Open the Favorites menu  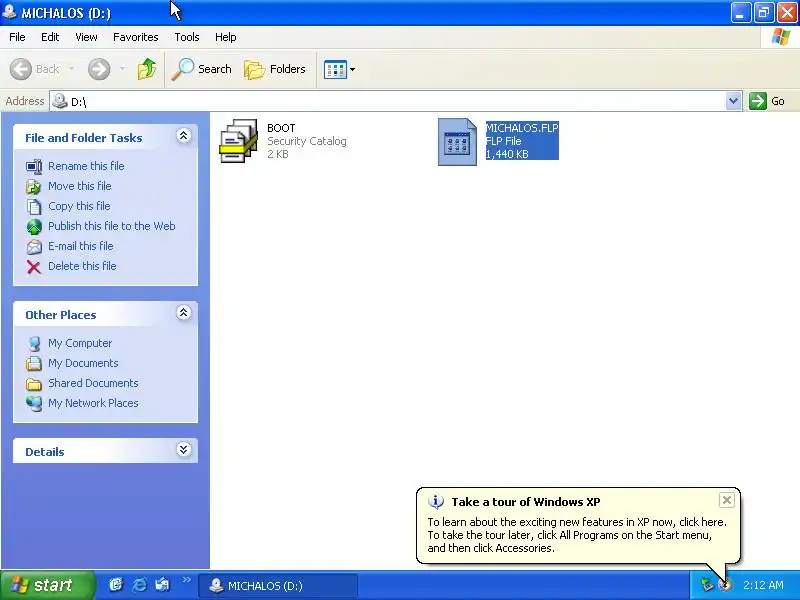pyautogui.click(x=136, y=37)
